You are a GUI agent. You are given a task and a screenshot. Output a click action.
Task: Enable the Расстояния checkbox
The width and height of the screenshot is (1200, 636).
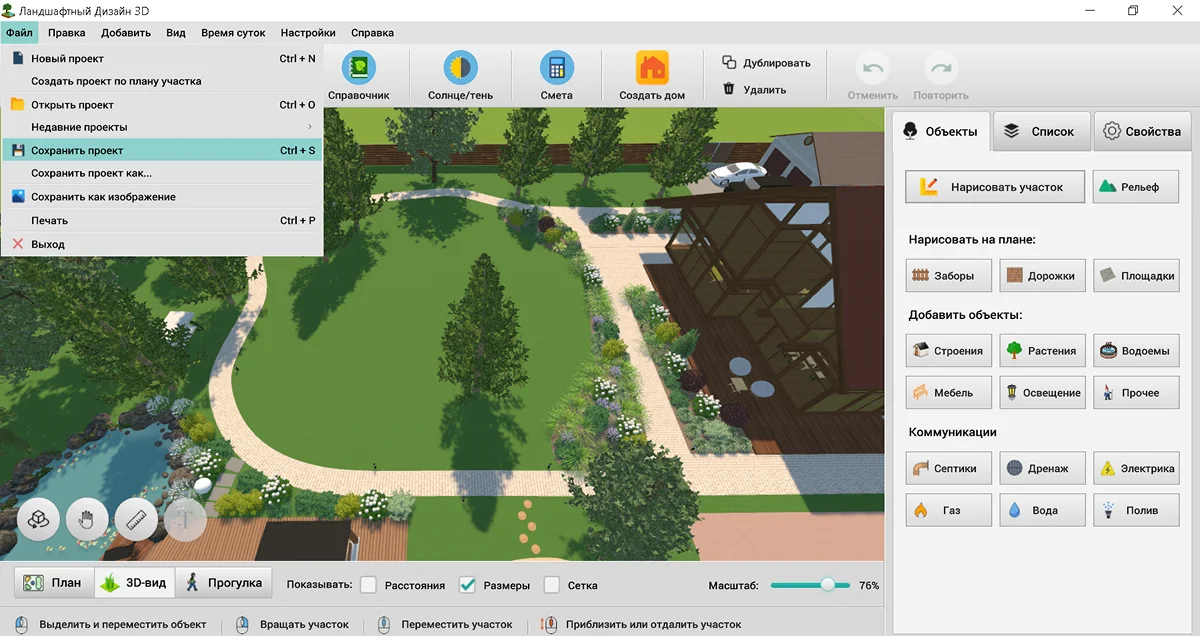[368, 585]
